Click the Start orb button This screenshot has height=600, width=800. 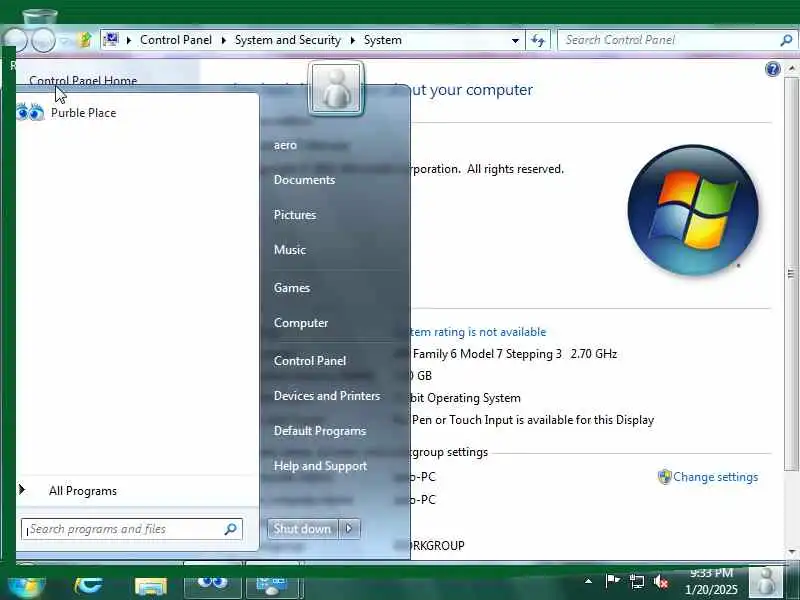click(x=27, y=586)
